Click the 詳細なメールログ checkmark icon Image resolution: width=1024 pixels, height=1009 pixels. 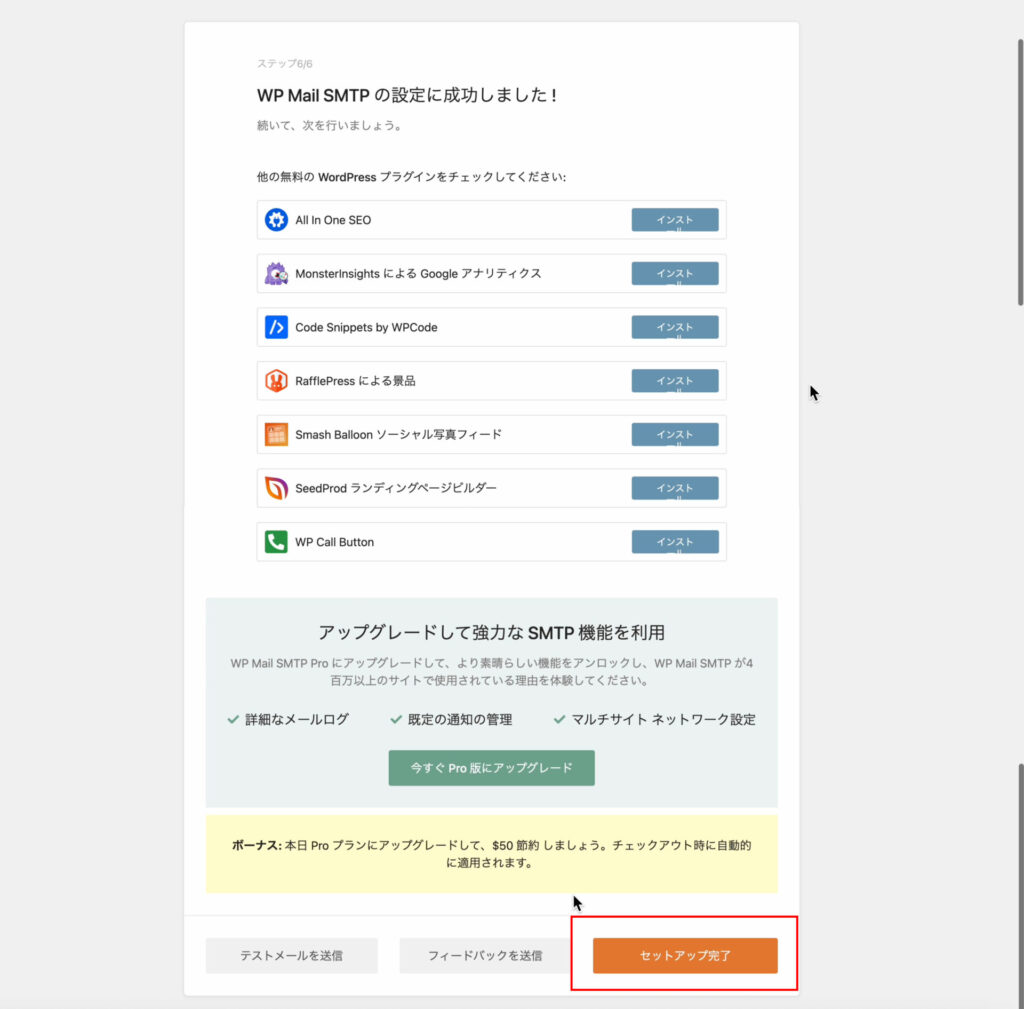pos(233,719)
